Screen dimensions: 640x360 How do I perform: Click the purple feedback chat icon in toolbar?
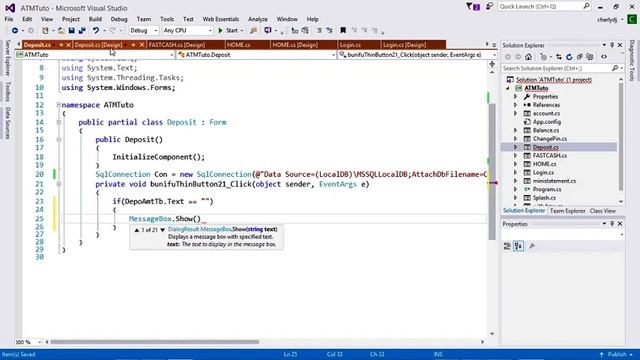pyautogui.click(x=268, y=31)
